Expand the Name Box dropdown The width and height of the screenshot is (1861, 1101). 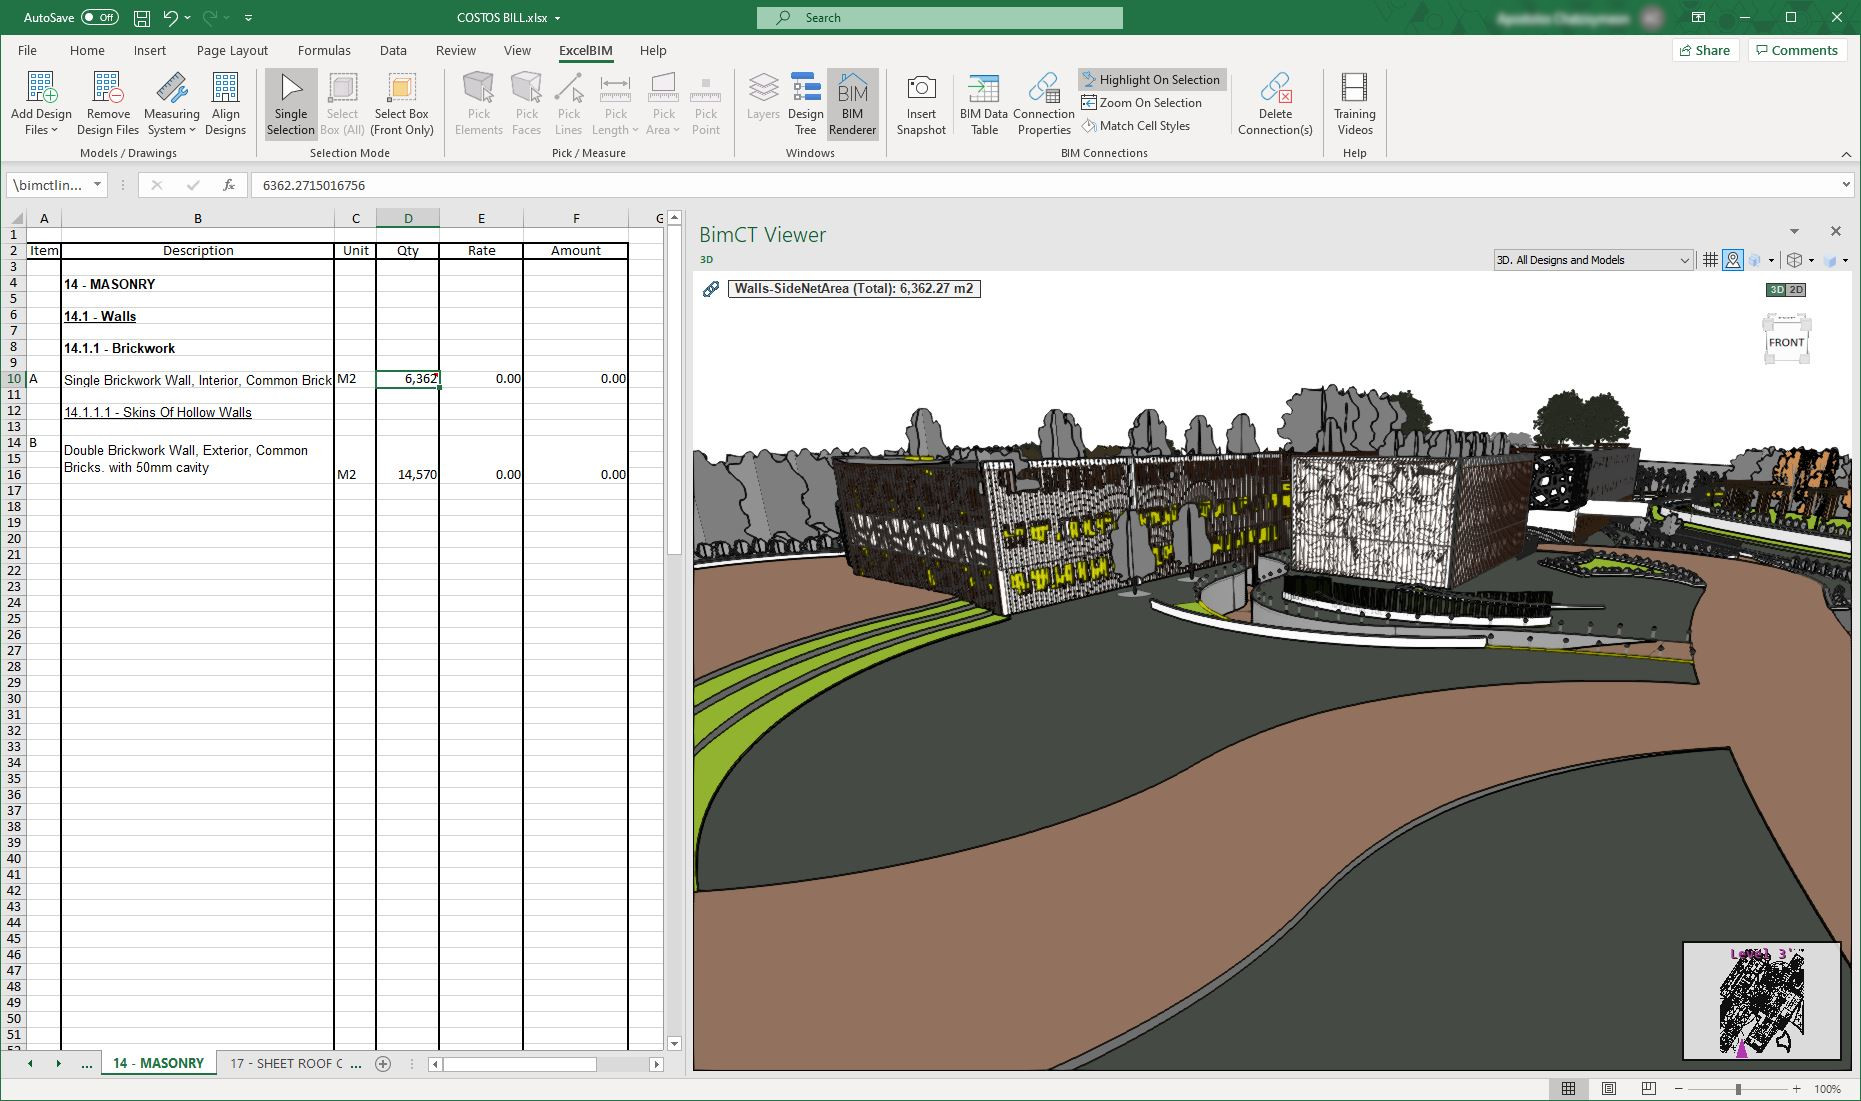tap(97, 185)
